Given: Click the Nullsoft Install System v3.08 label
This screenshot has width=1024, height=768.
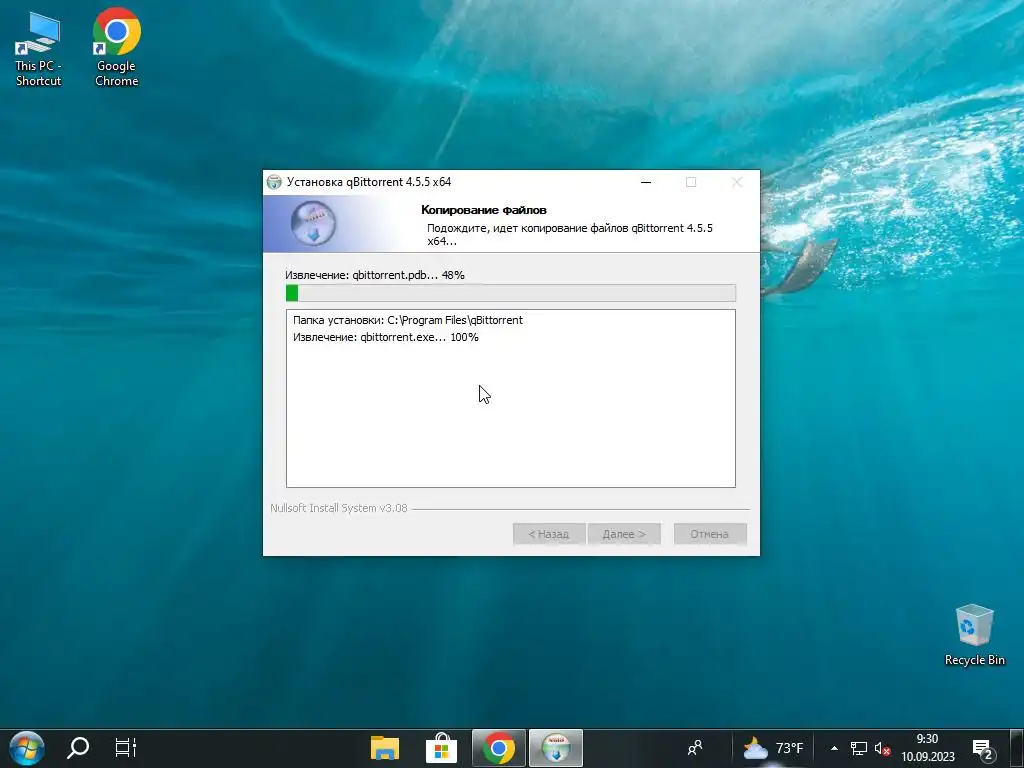Looking at the screenshot, I should (x=339, y=508).
